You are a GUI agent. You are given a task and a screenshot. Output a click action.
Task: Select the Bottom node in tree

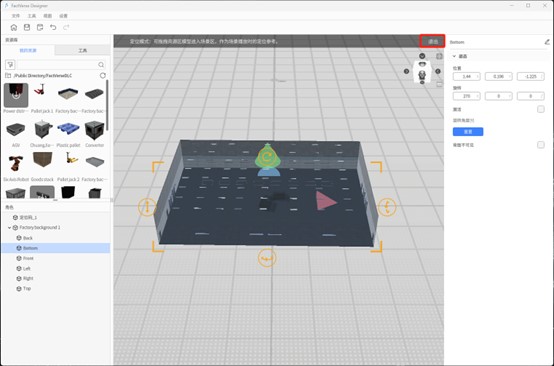[56, 248]
